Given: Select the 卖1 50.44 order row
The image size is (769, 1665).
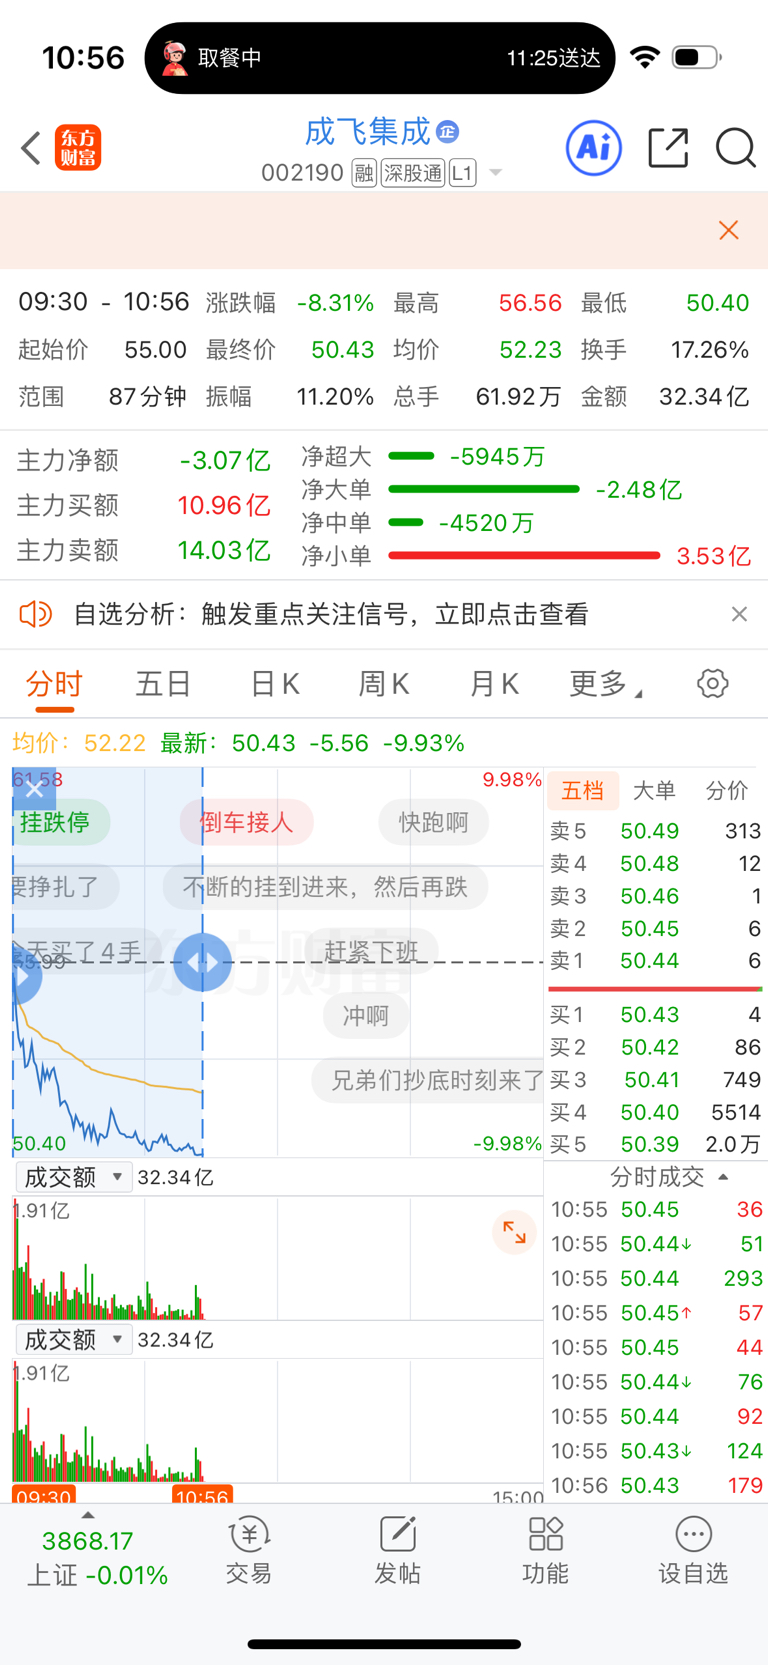Looking at the screenshot, I should (x=655, y=960).
